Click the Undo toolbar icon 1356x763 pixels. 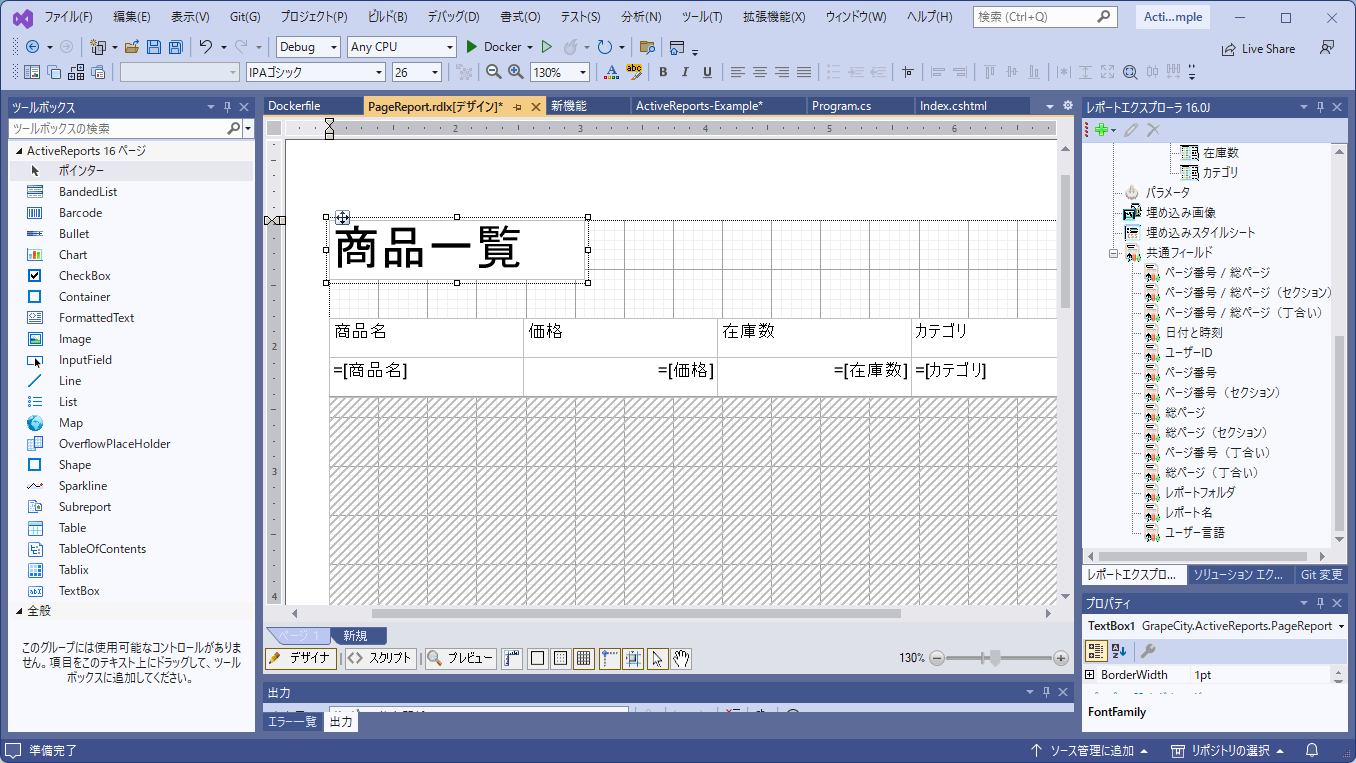click(x=206, y=47)
